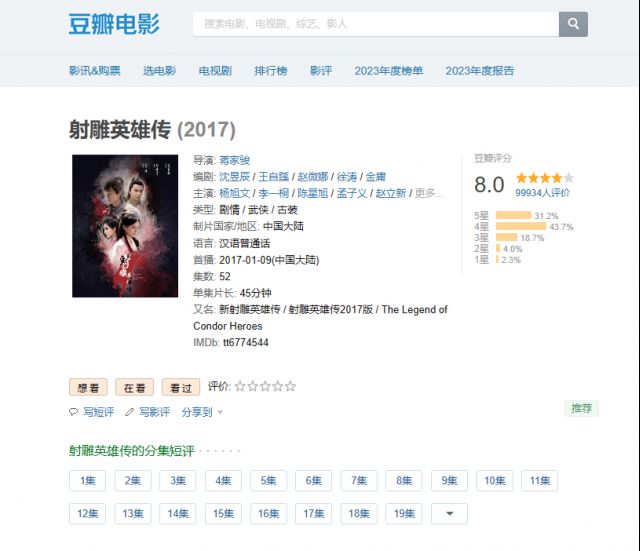Mark as 看过 (watched)
The image size is (640, 551).
(x=181, y=387)
